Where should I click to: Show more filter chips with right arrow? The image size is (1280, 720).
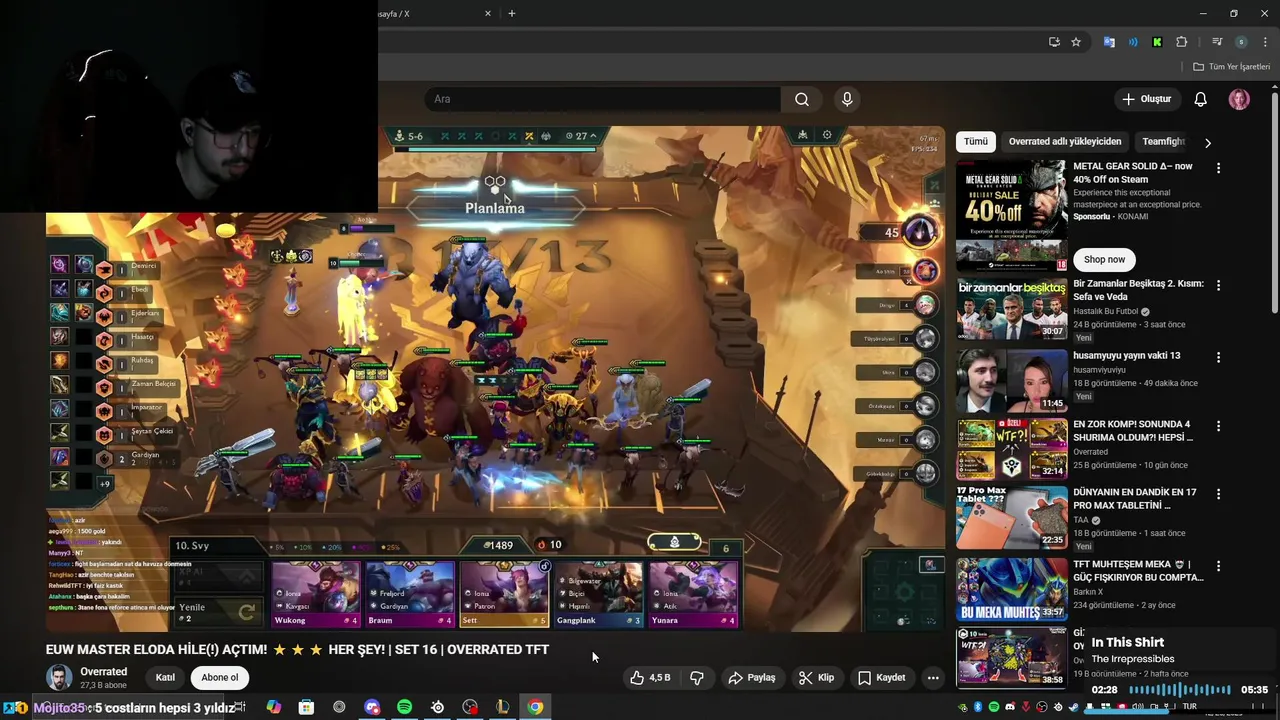[1207, 142]
